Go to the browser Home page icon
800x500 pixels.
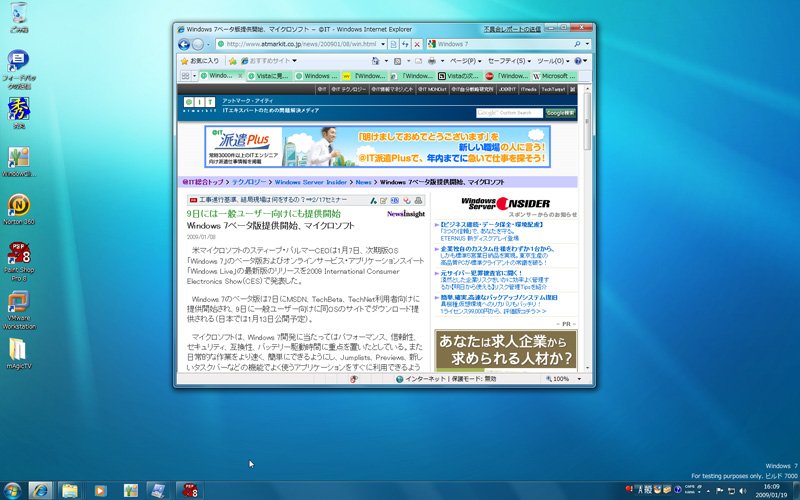tap(376, 61)
